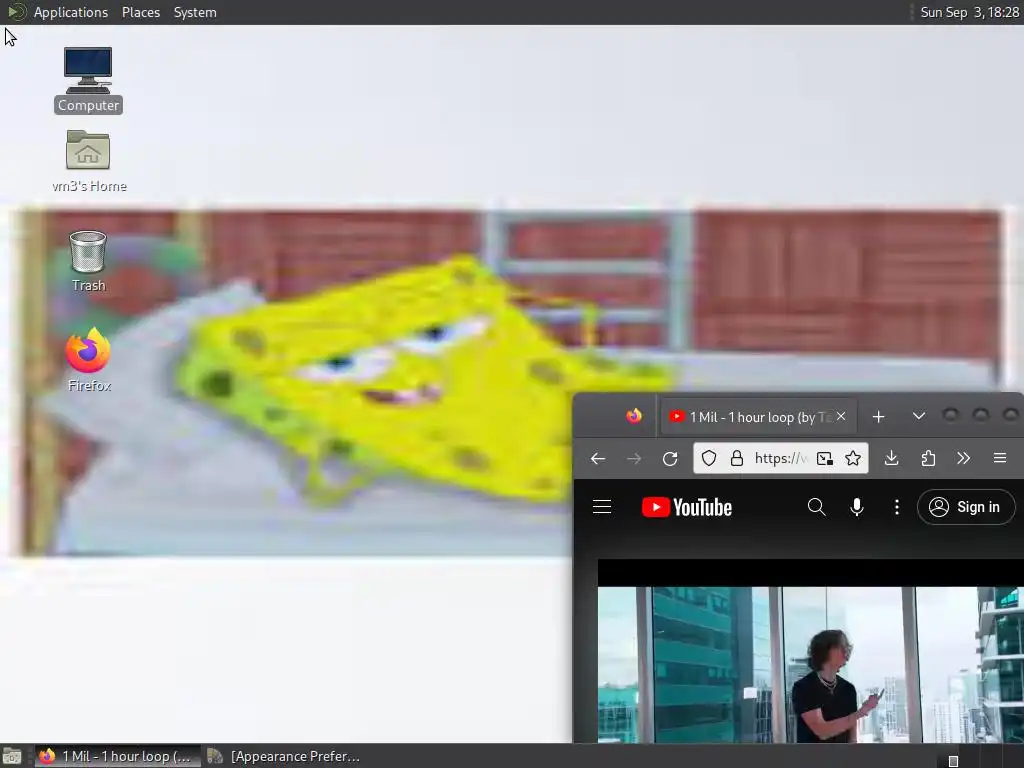This screenshot has height=768, width=1024.
Task: Show desktop from bottom panel icon
Action: (x=12, y=756)
